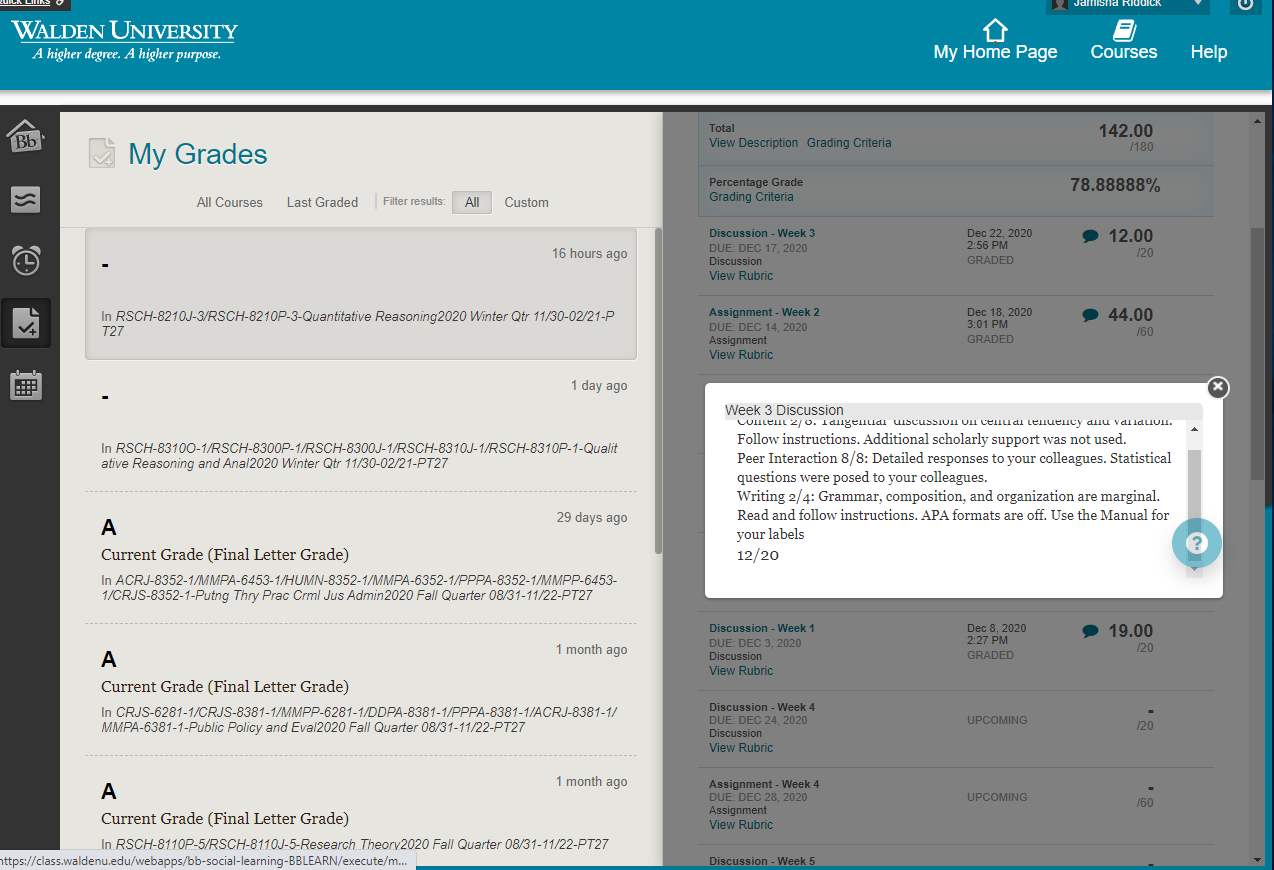Viewport: 1274px width, 870px height.
Task: Click the course list vertical scrollbar
Action: pos(658,391)
